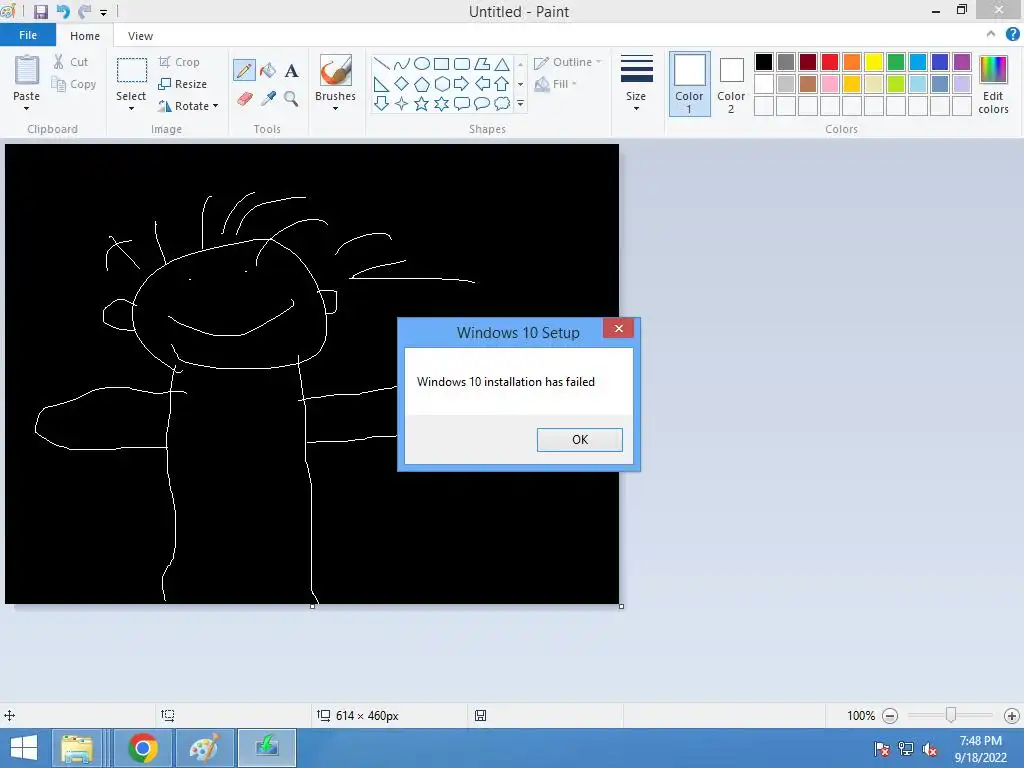This screenshot has height=768, width=1024.
Task: Open File Explorer from taskbar
Action: 77,748
